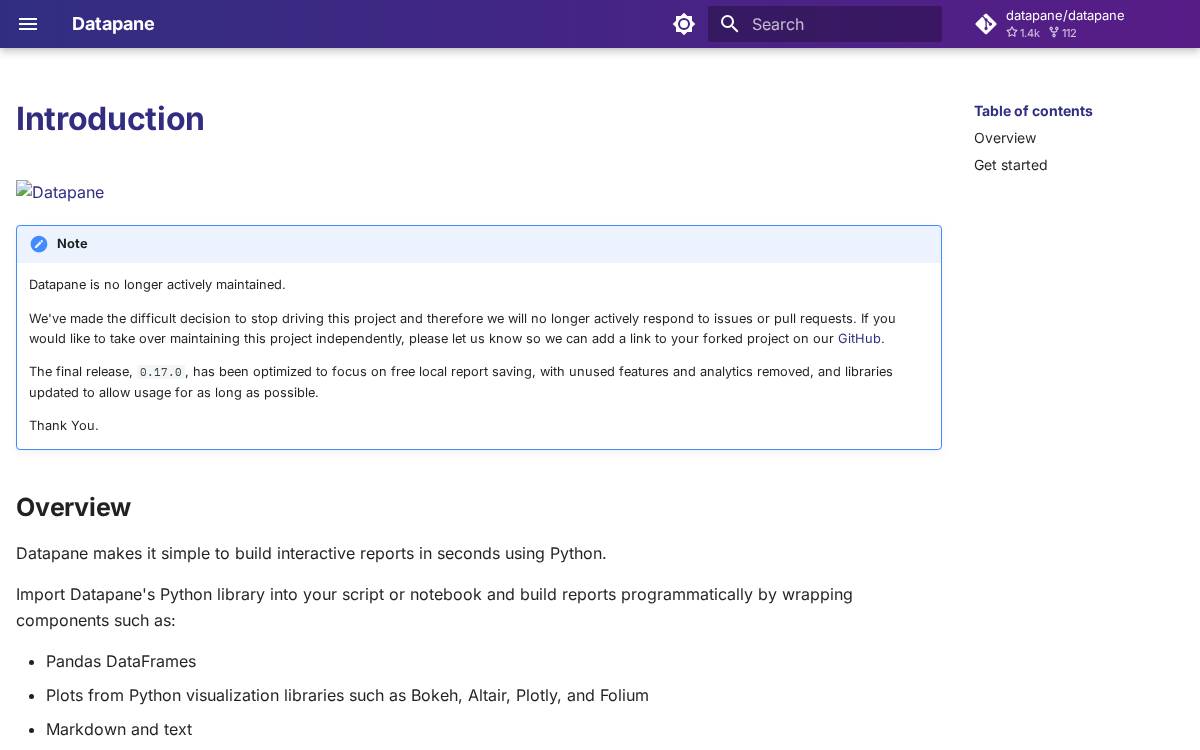
Task: Click 'Datapane is no longer actively maintained.'
Action: click(x=157, y=285)
